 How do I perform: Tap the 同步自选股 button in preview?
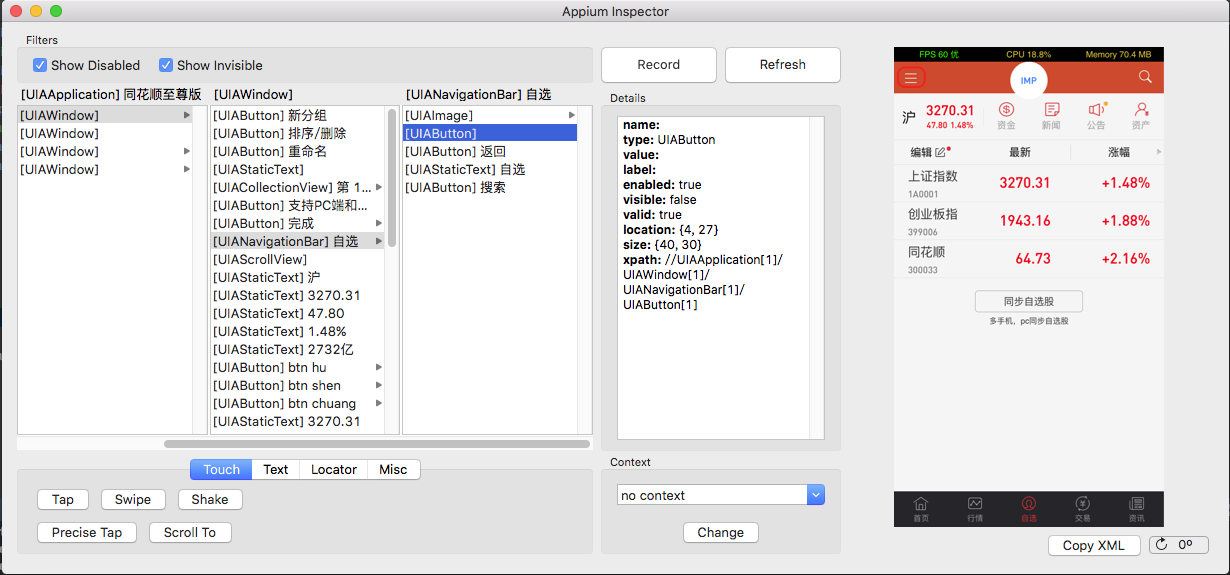(x=1029, y=301)
